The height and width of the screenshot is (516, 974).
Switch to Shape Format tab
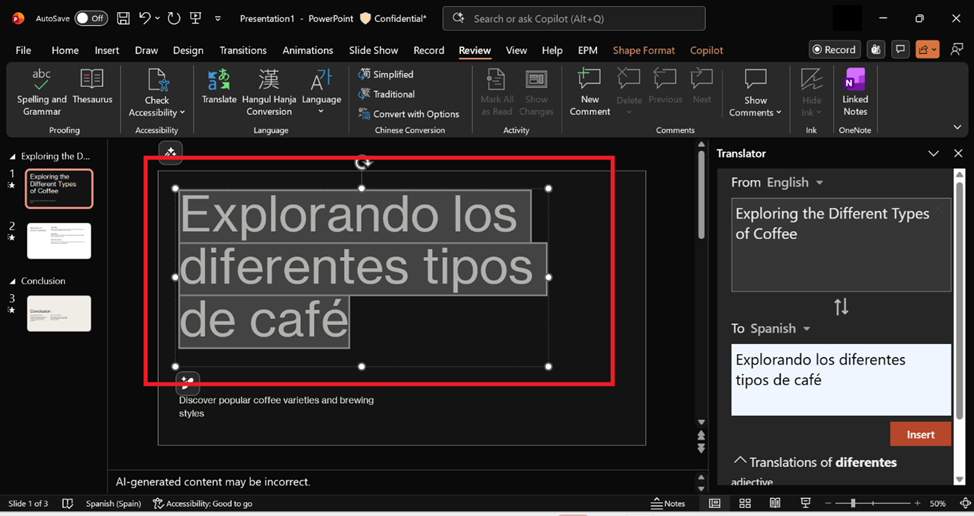[644, 50]
